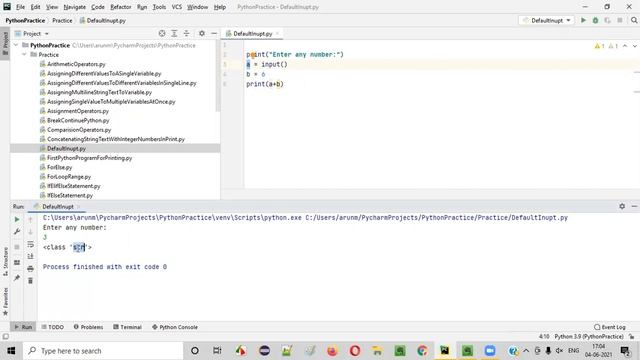The width and height of the screenshot is (640, 360).
Task: Start debugging with the bug icon
Action: tap(596, 20)
